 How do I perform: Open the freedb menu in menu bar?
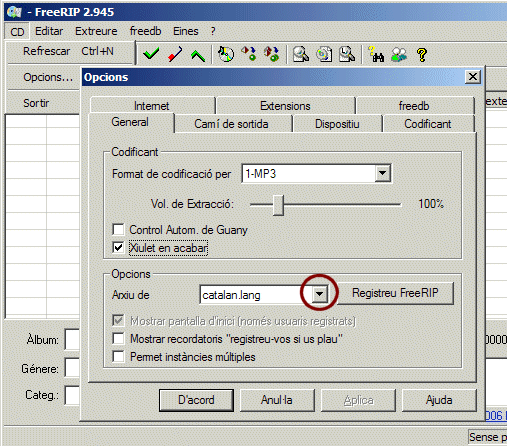point(145,31)
